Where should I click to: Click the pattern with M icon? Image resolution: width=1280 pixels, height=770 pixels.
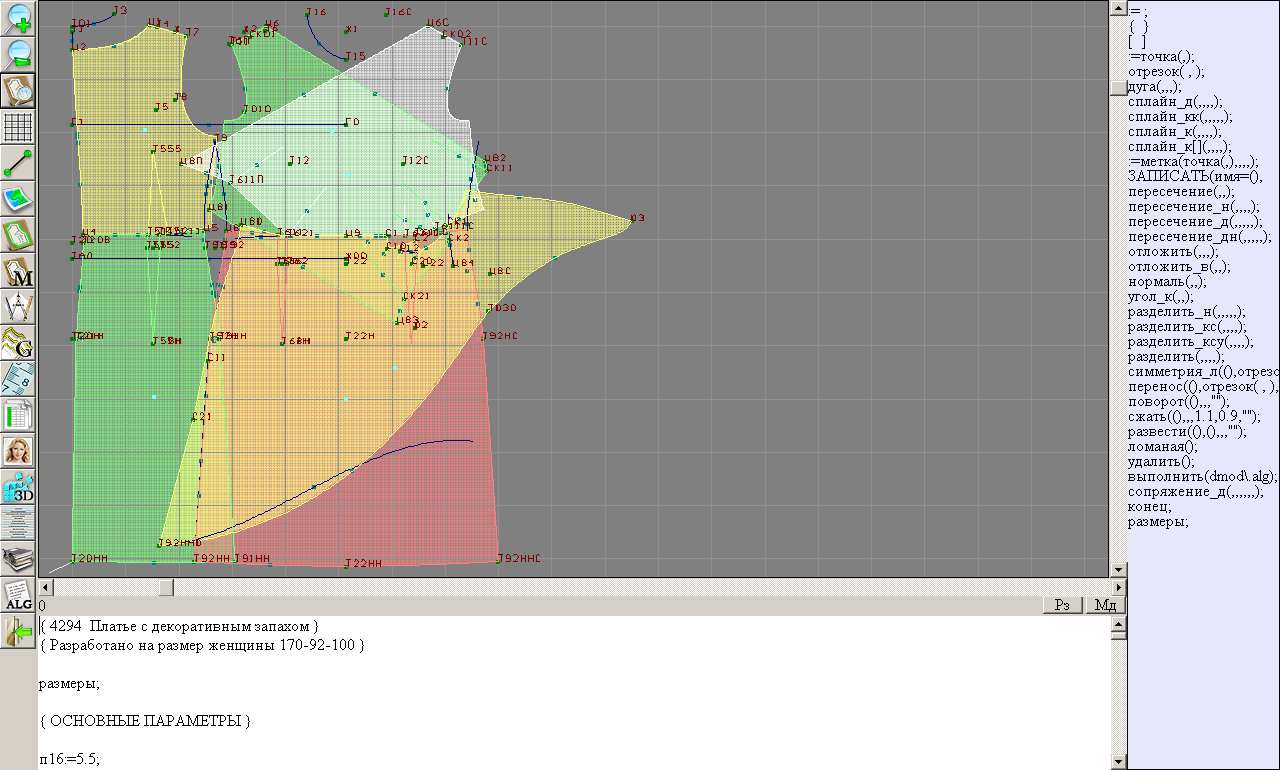[x=19, y=272]
